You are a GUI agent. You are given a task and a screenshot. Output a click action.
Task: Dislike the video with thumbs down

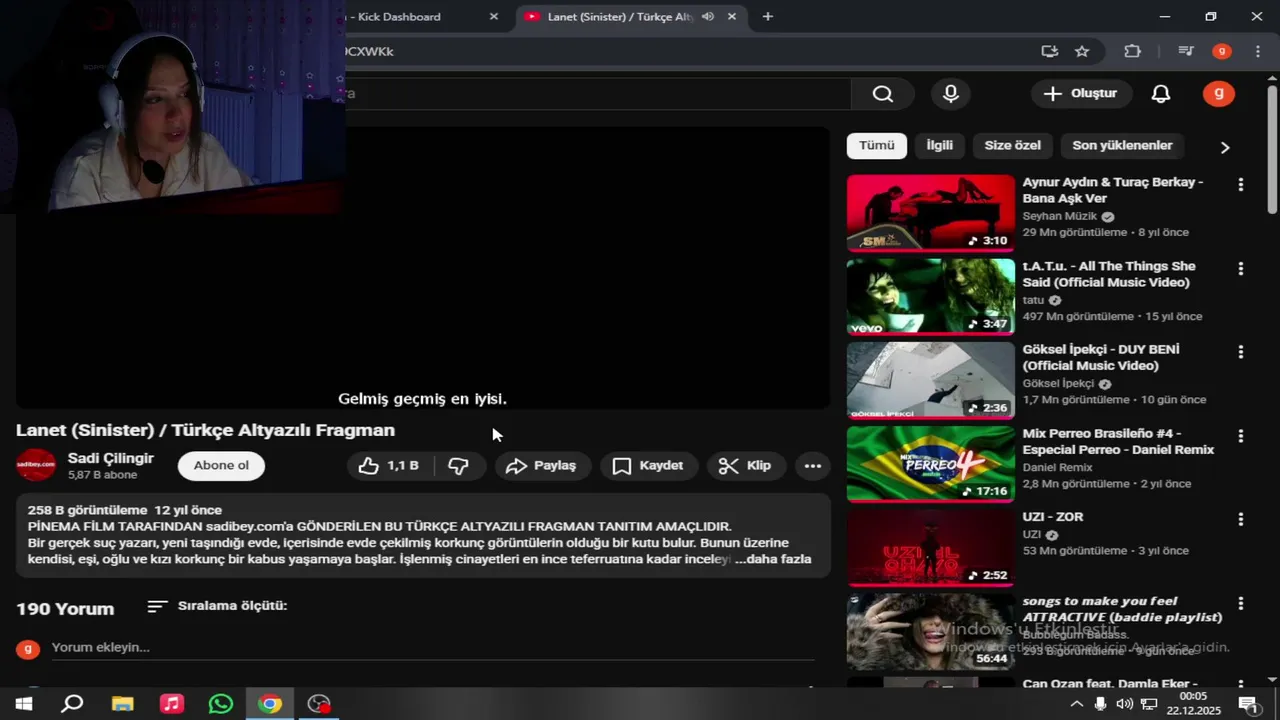(459, 466)
